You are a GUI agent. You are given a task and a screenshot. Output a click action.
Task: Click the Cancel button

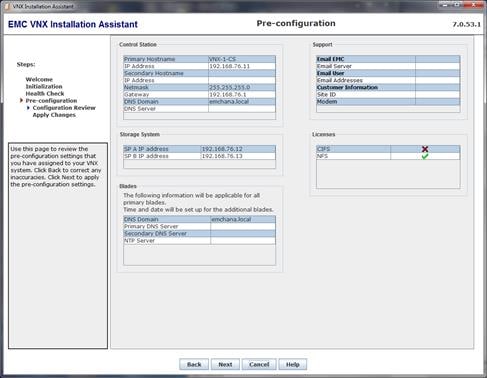259,364
